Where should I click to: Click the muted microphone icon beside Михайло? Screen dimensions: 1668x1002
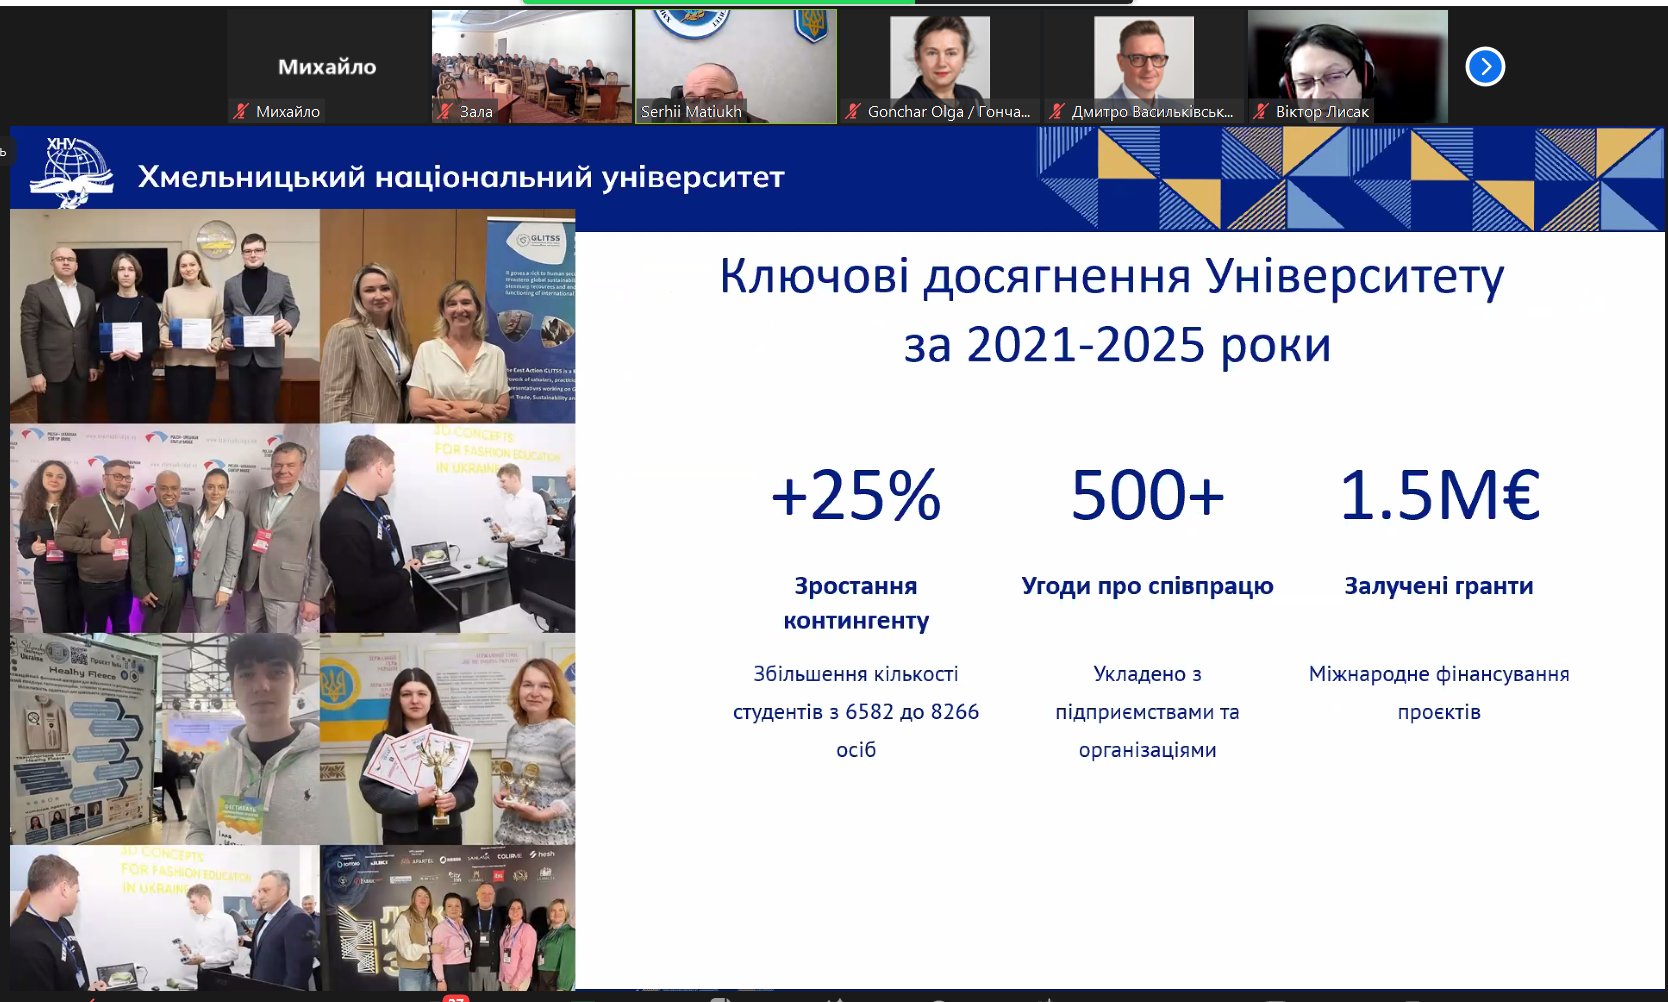pyautogui.click(x=241, y=111)
